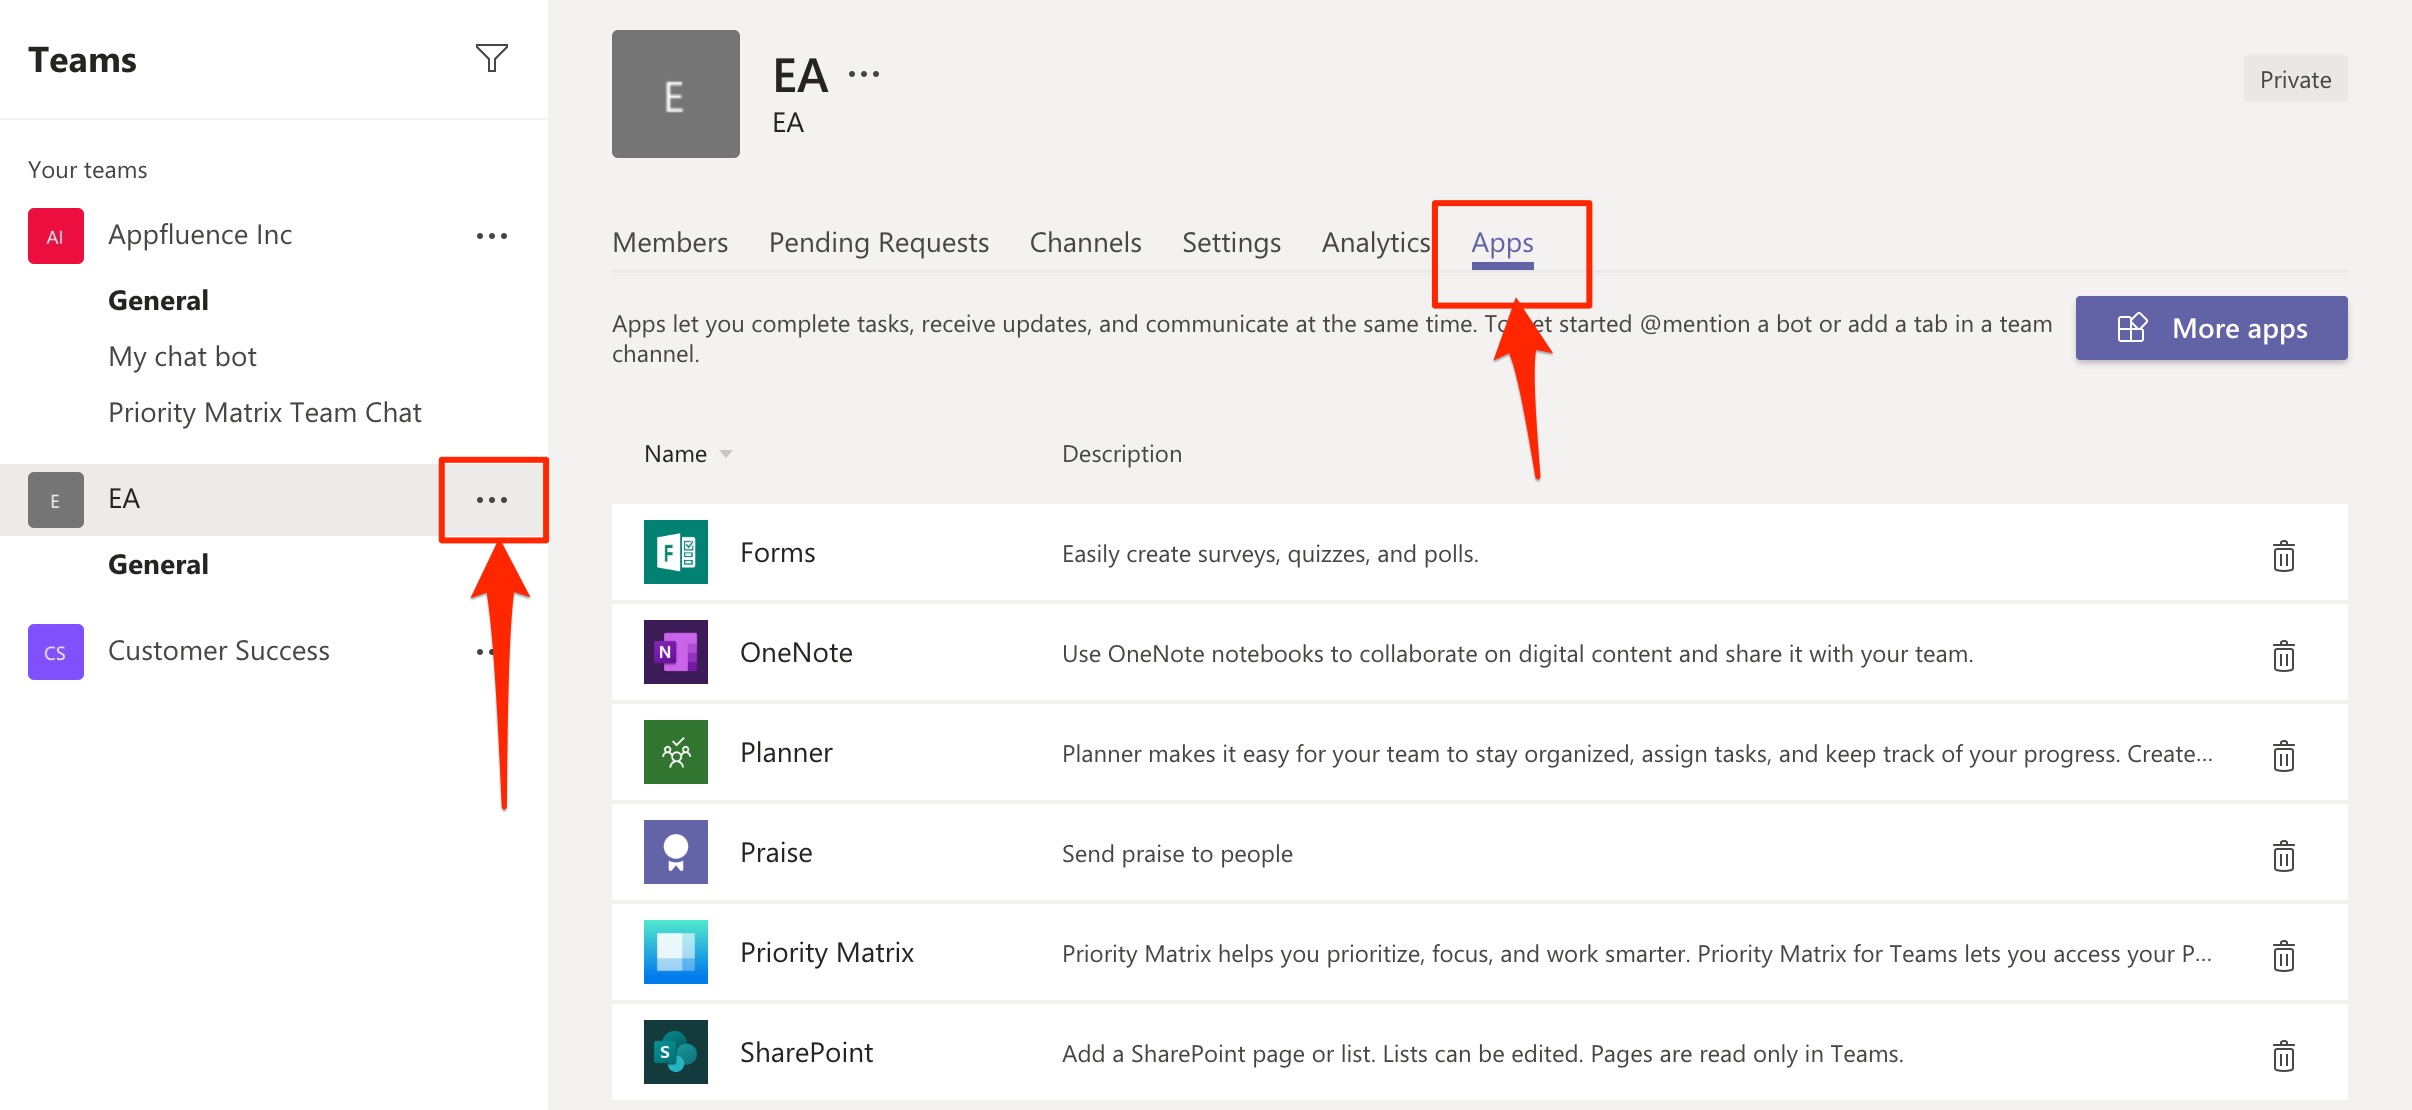Sort apps using the Name column arrow
The height and width of the screenshot is (1110, 2412).
click(726, 453)
